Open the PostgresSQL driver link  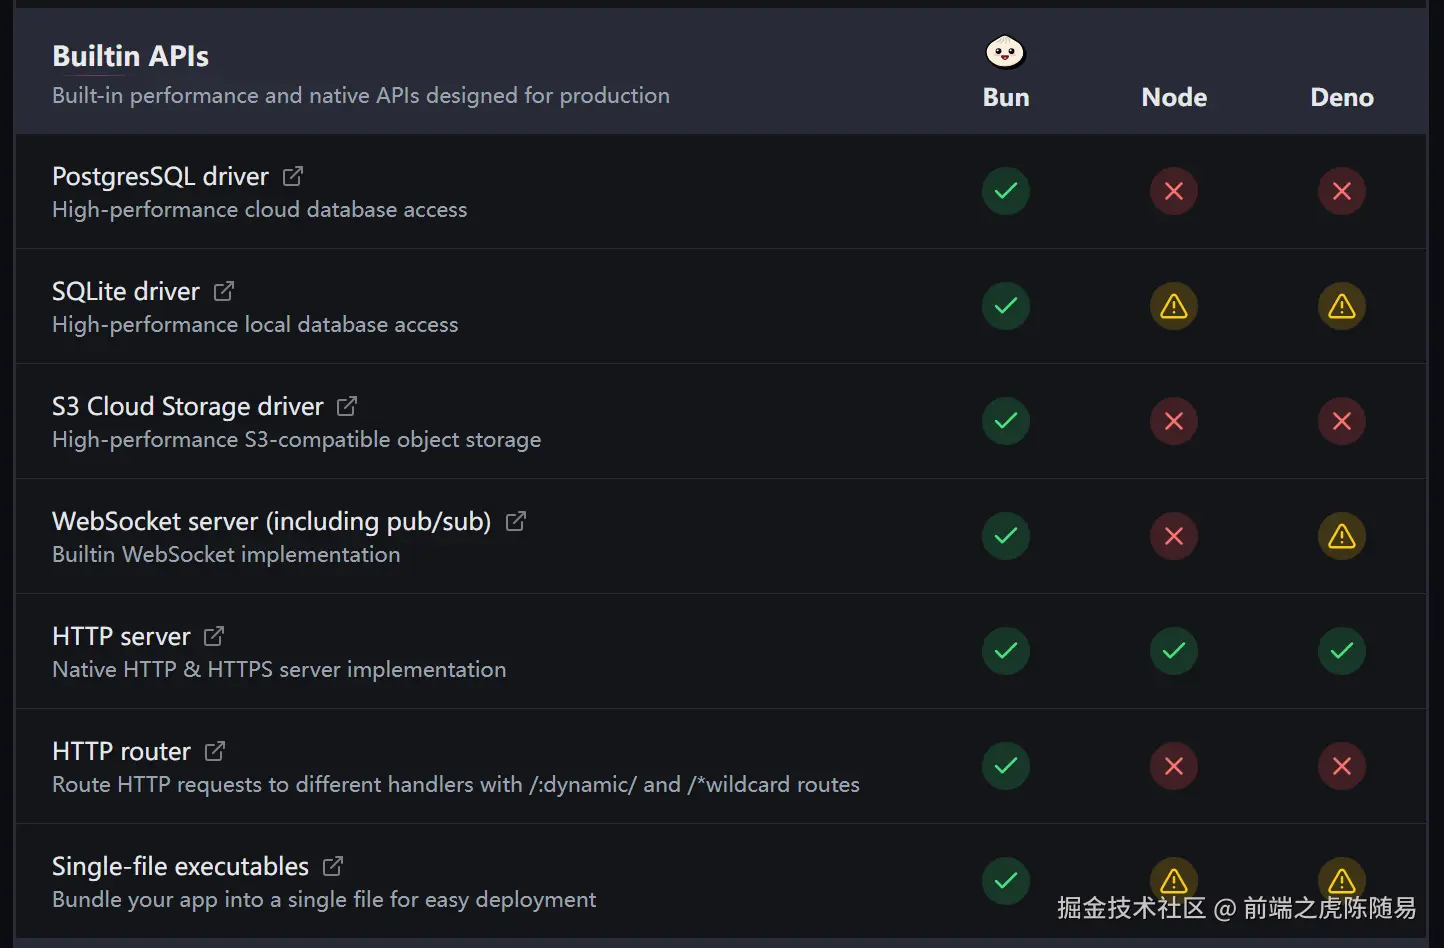(x=160, y=177)
